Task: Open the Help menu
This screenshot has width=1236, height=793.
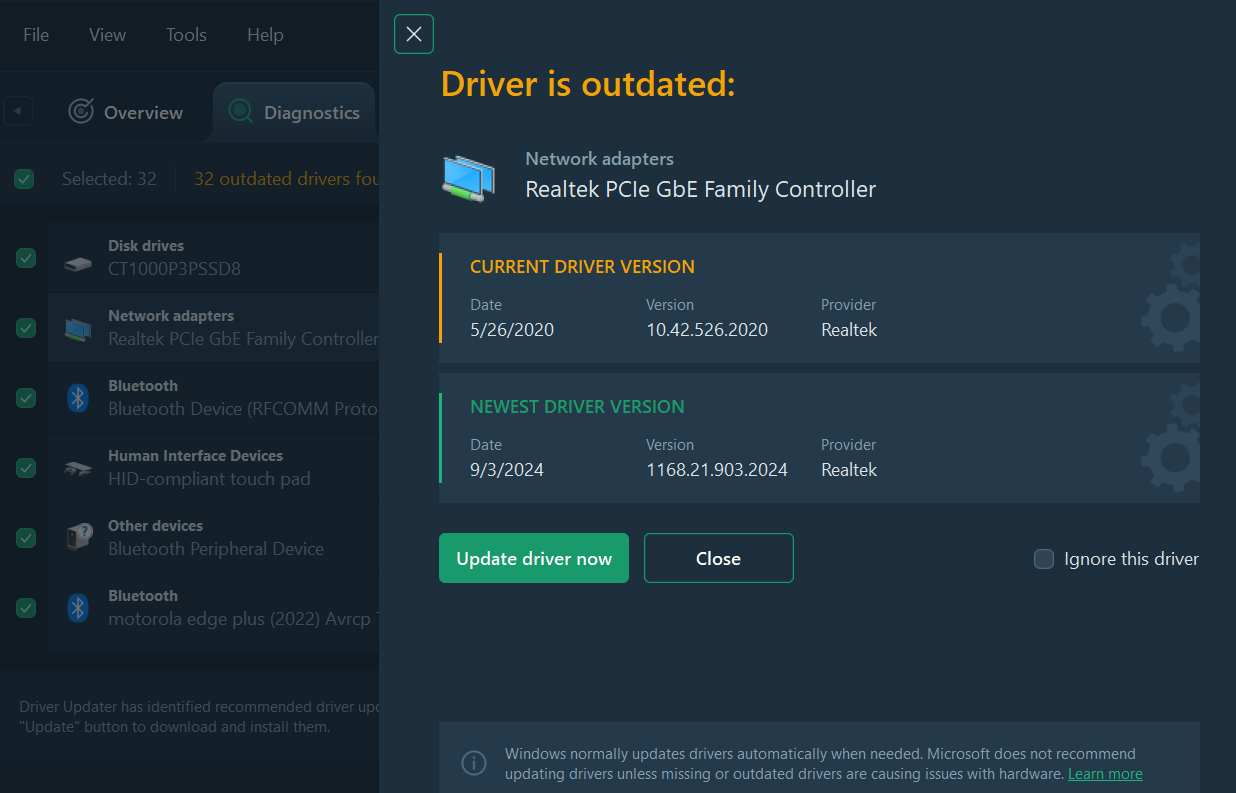Action: tap(265, 35)
